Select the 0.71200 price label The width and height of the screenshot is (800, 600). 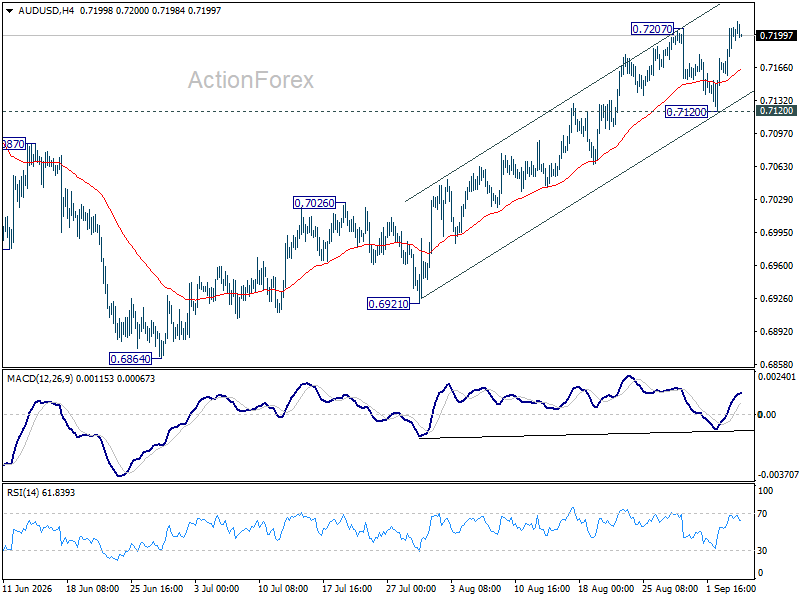[x=686, y=112]
